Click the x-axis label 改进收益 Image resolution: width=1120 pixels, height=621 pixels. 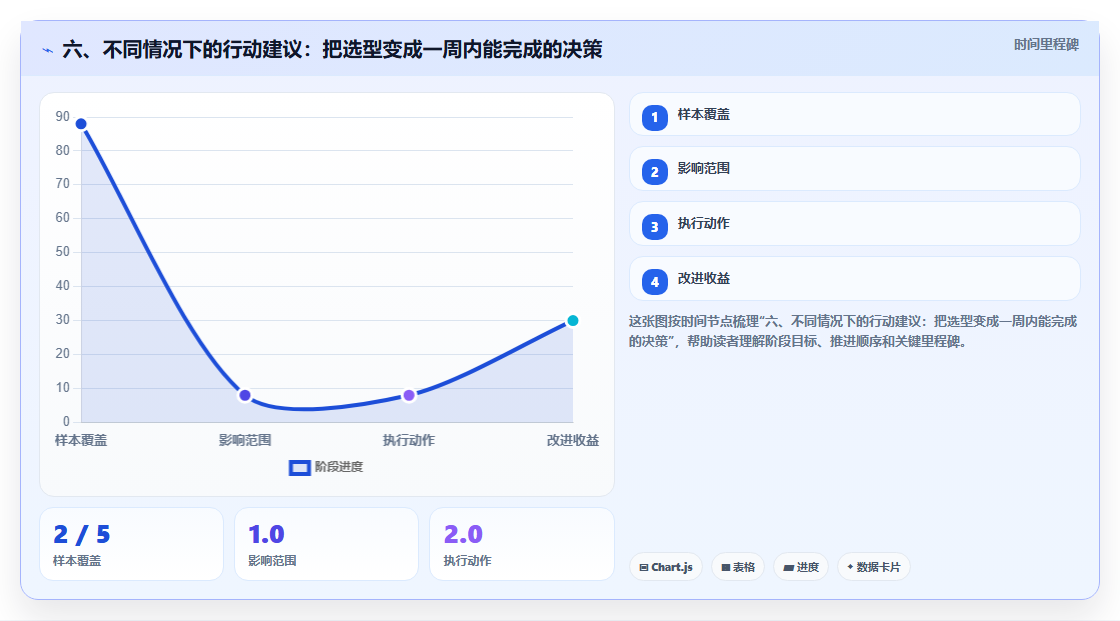(573, 440)
